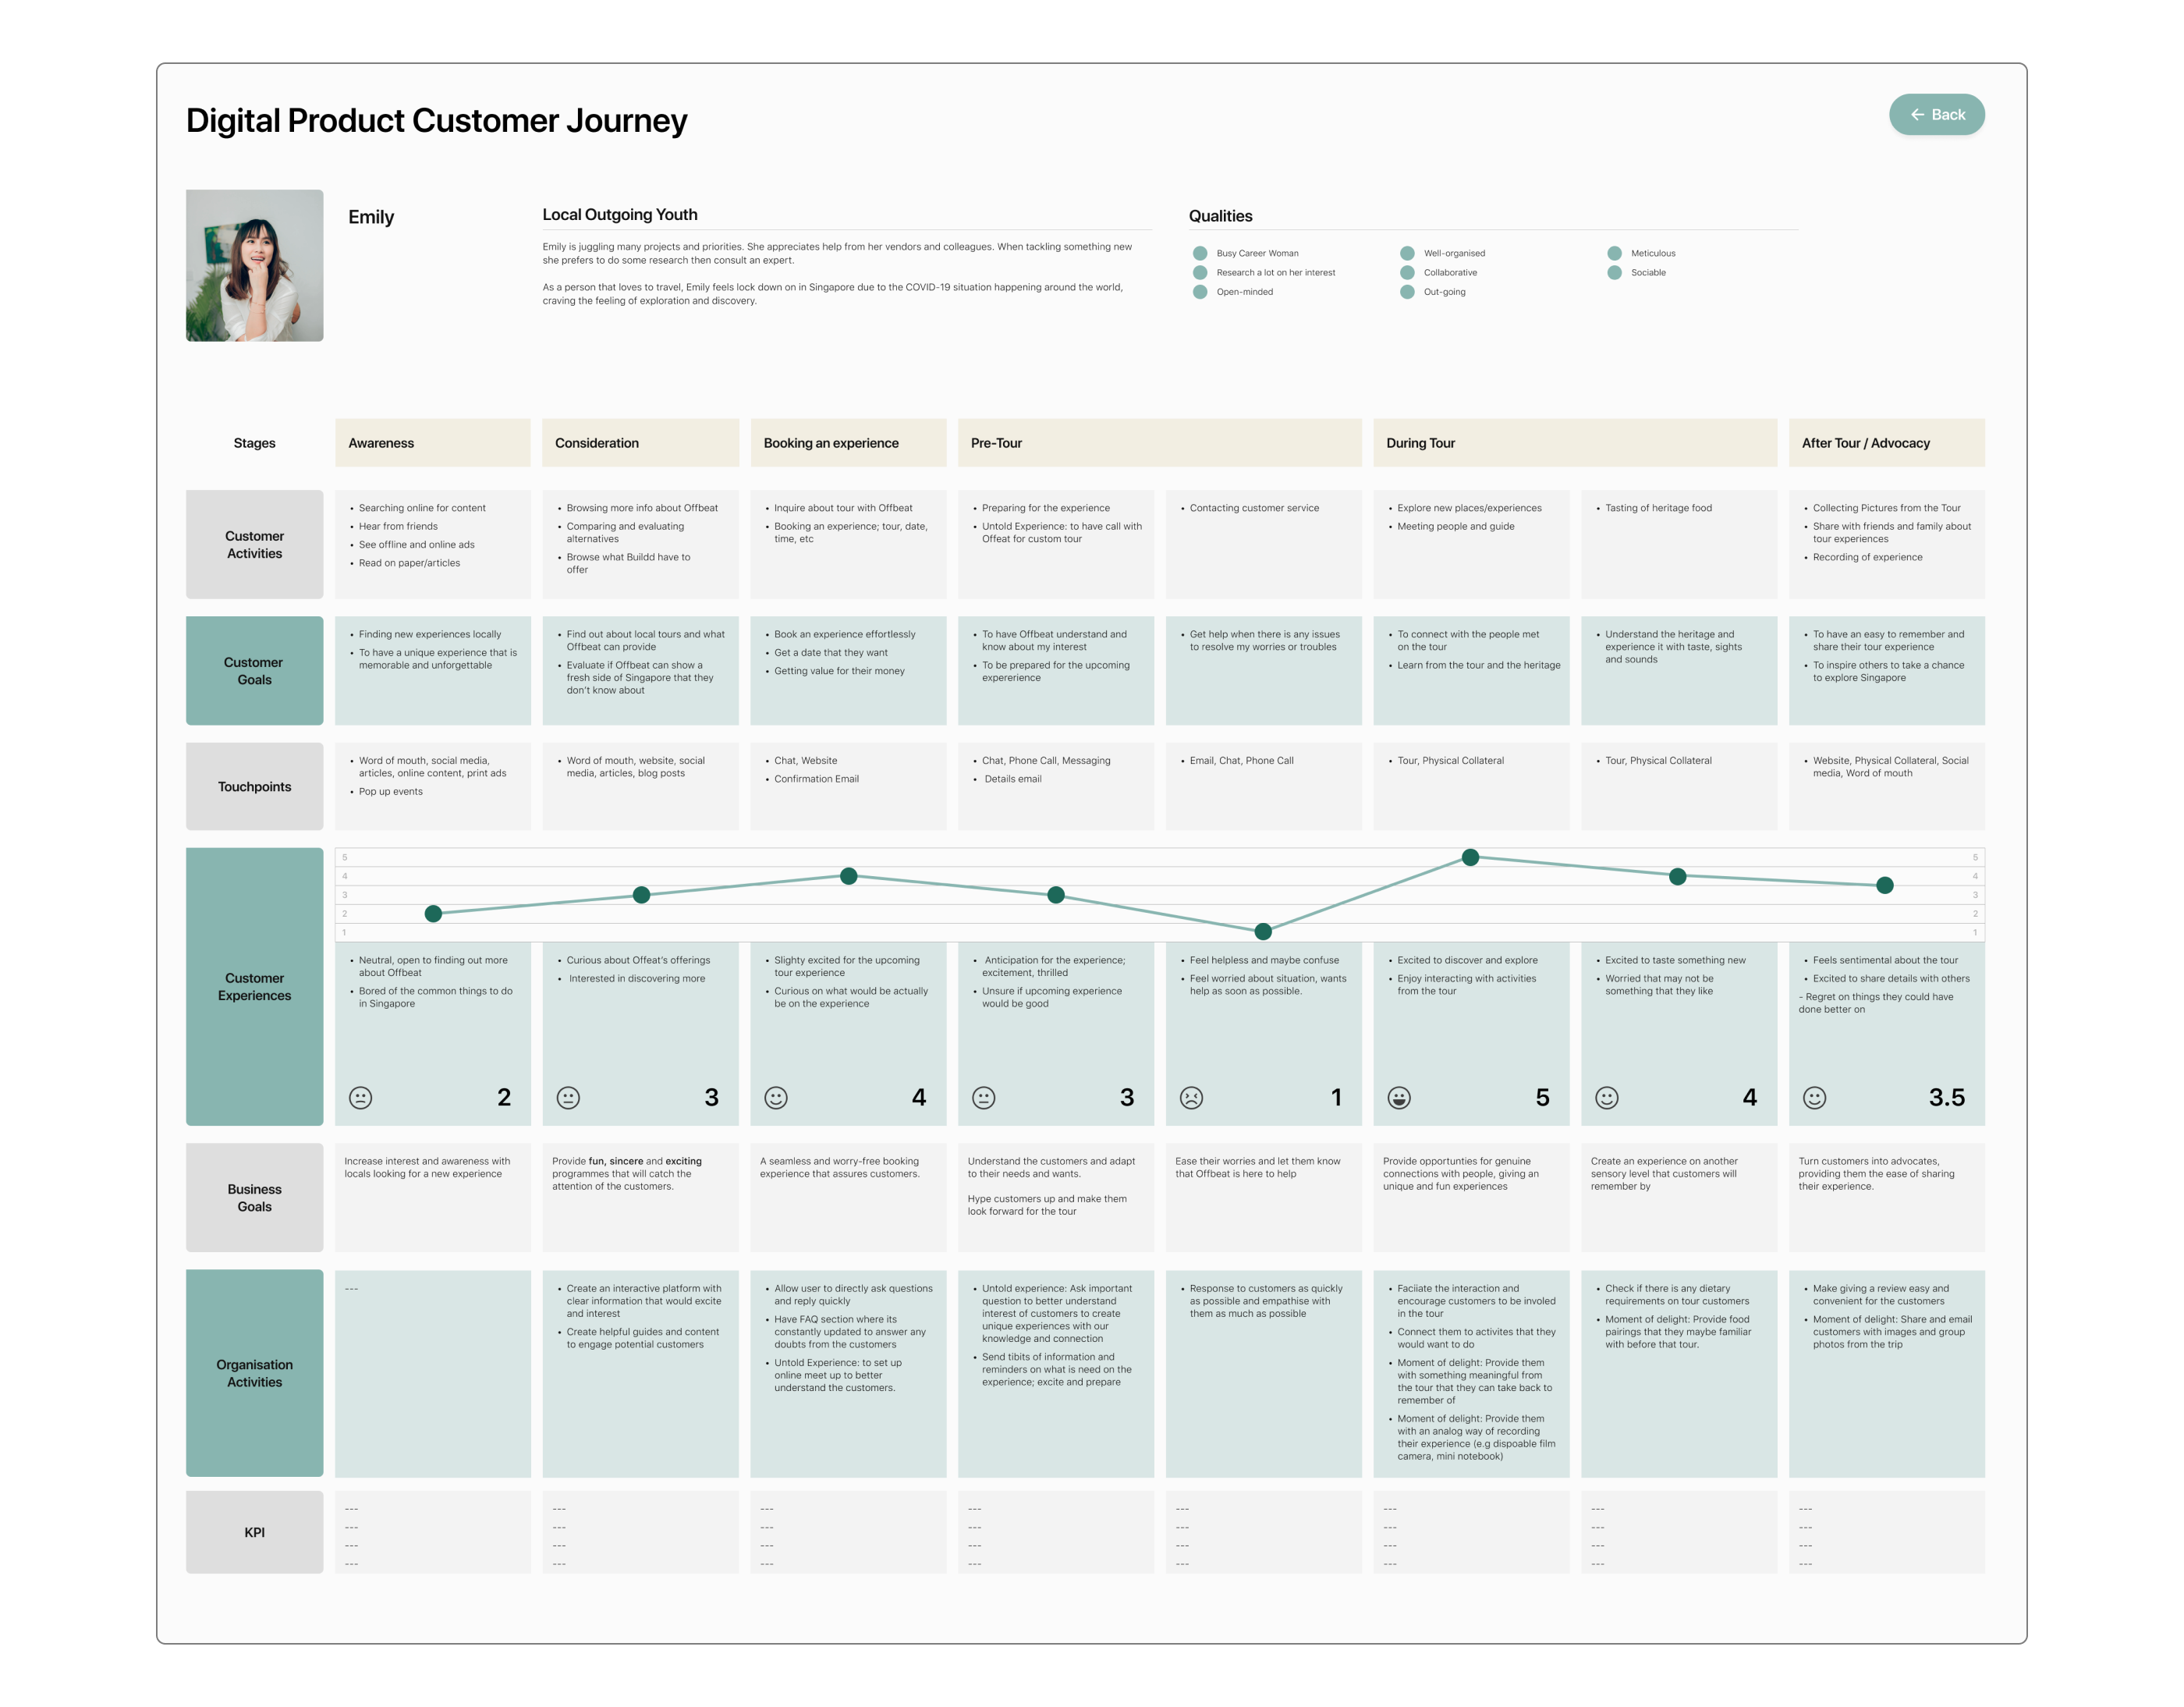The height and width of the screenshot is (1707, 2184).
Task: Click the sad face icon scored 1
Action: [1191, 1097]
